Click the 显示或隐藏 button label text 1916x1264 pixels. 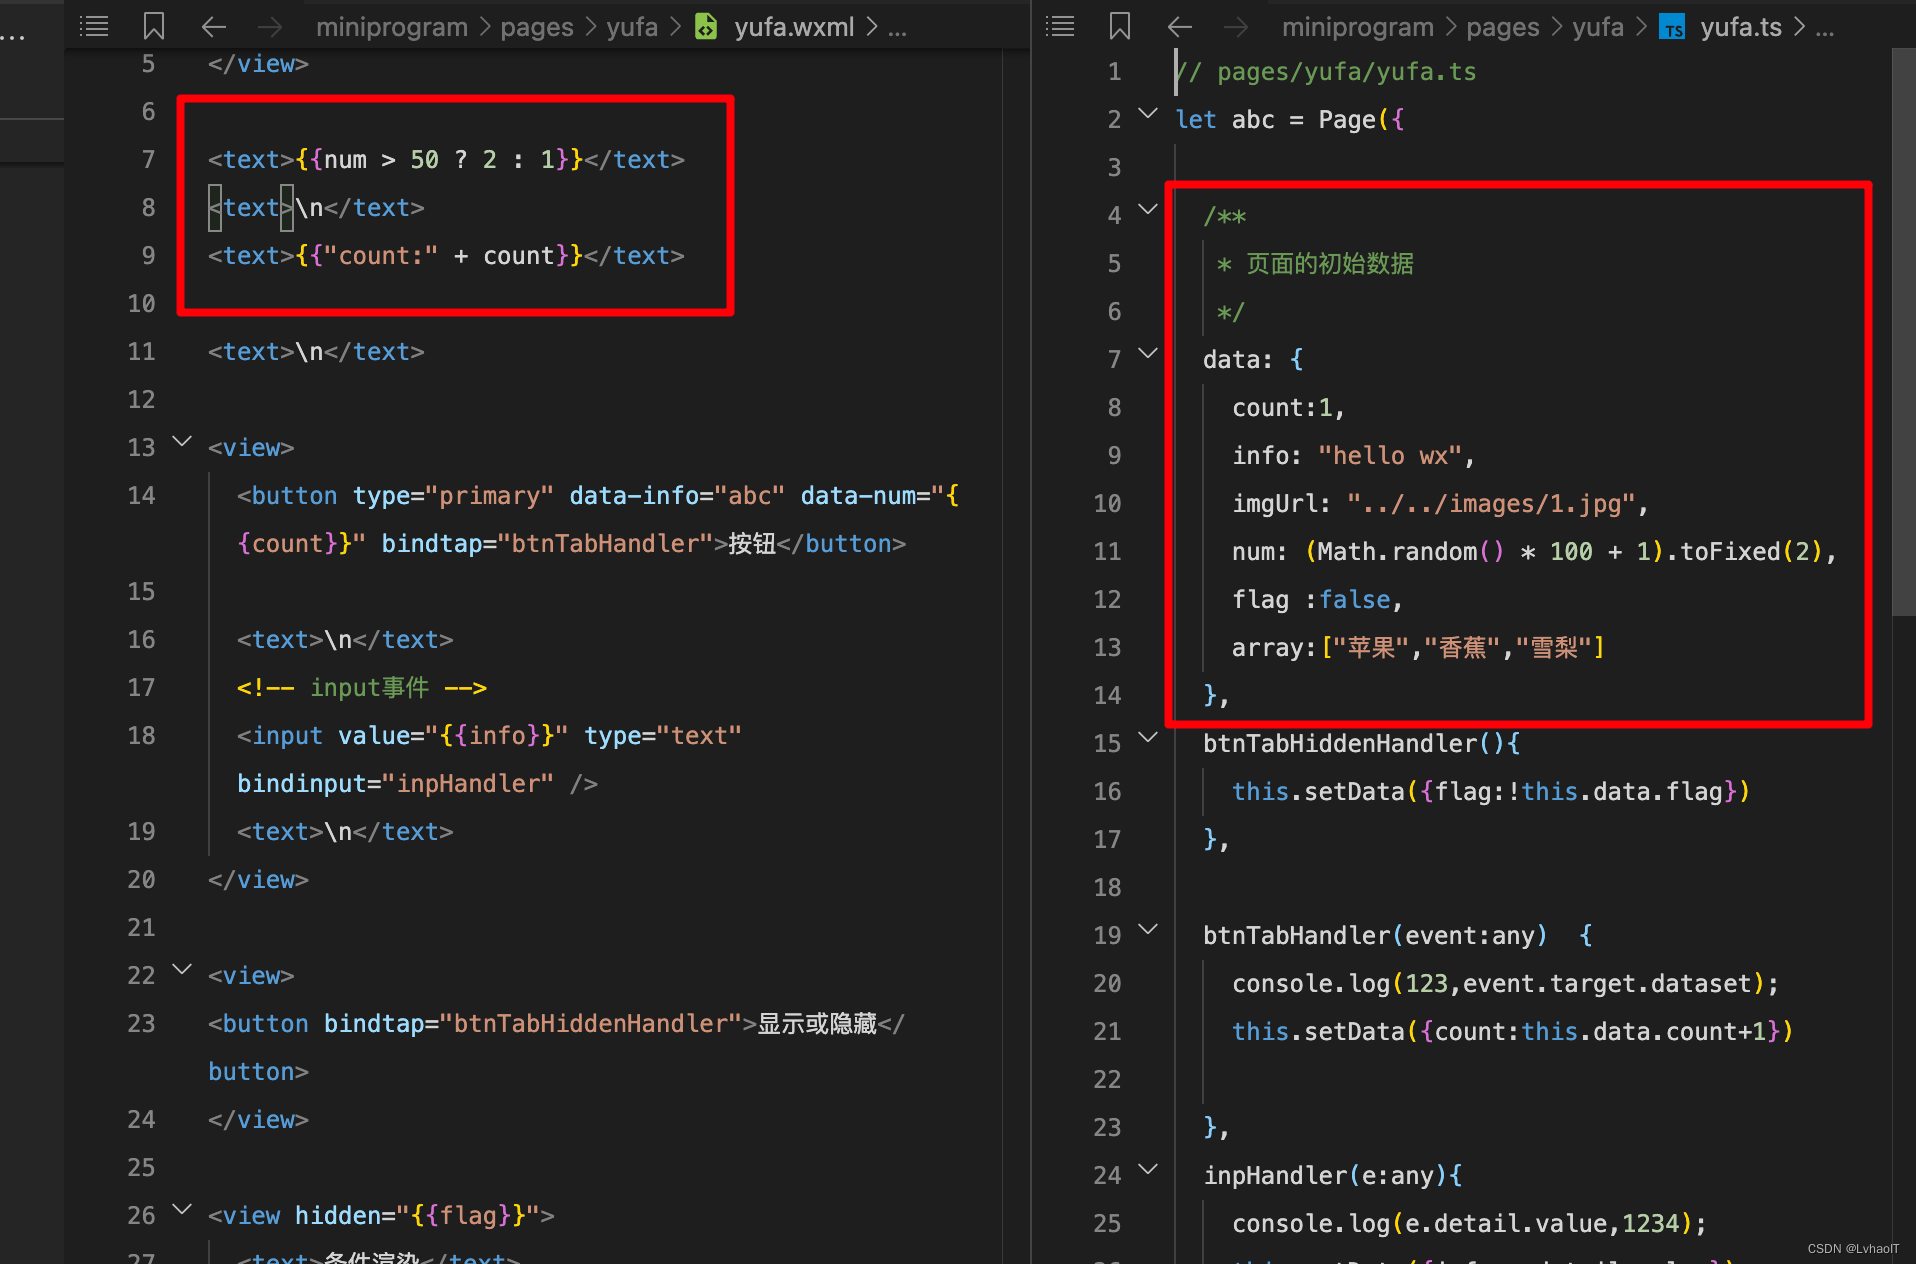[x=817, y=1023]
